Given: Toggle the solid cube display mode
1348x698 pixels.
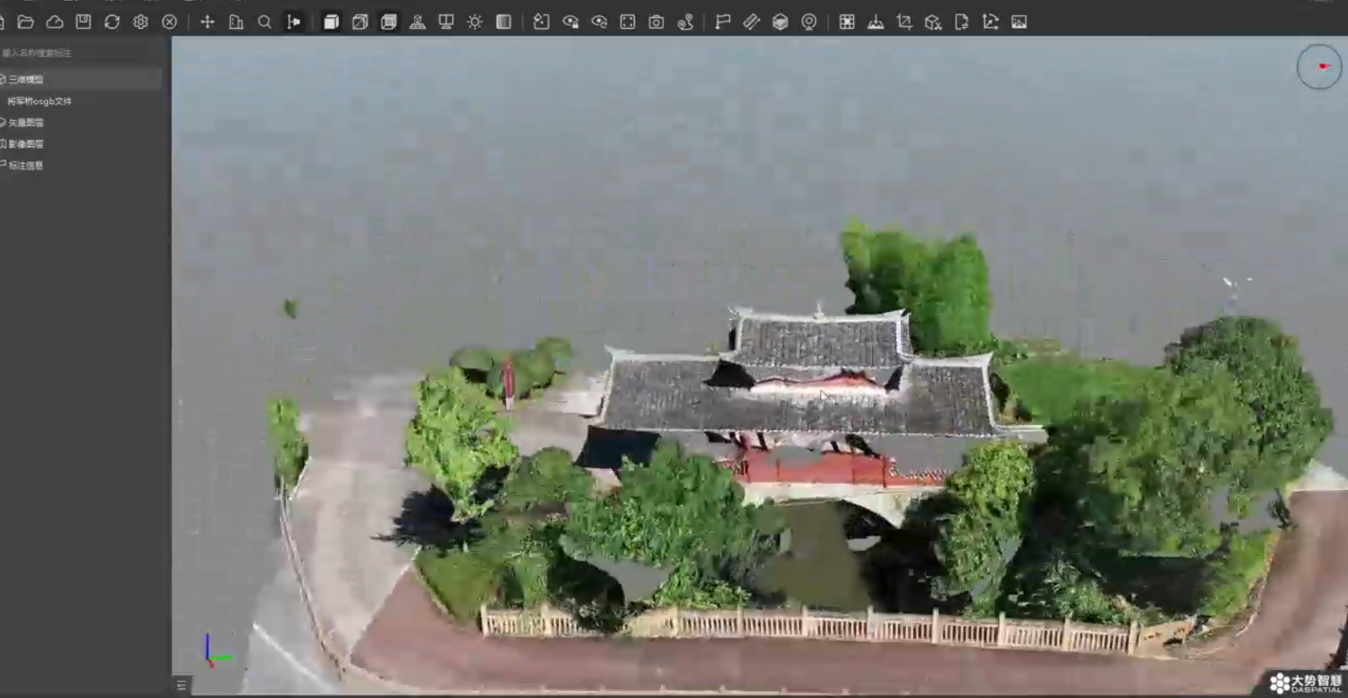Looking at the screenshot, I should tap(331, 22).
